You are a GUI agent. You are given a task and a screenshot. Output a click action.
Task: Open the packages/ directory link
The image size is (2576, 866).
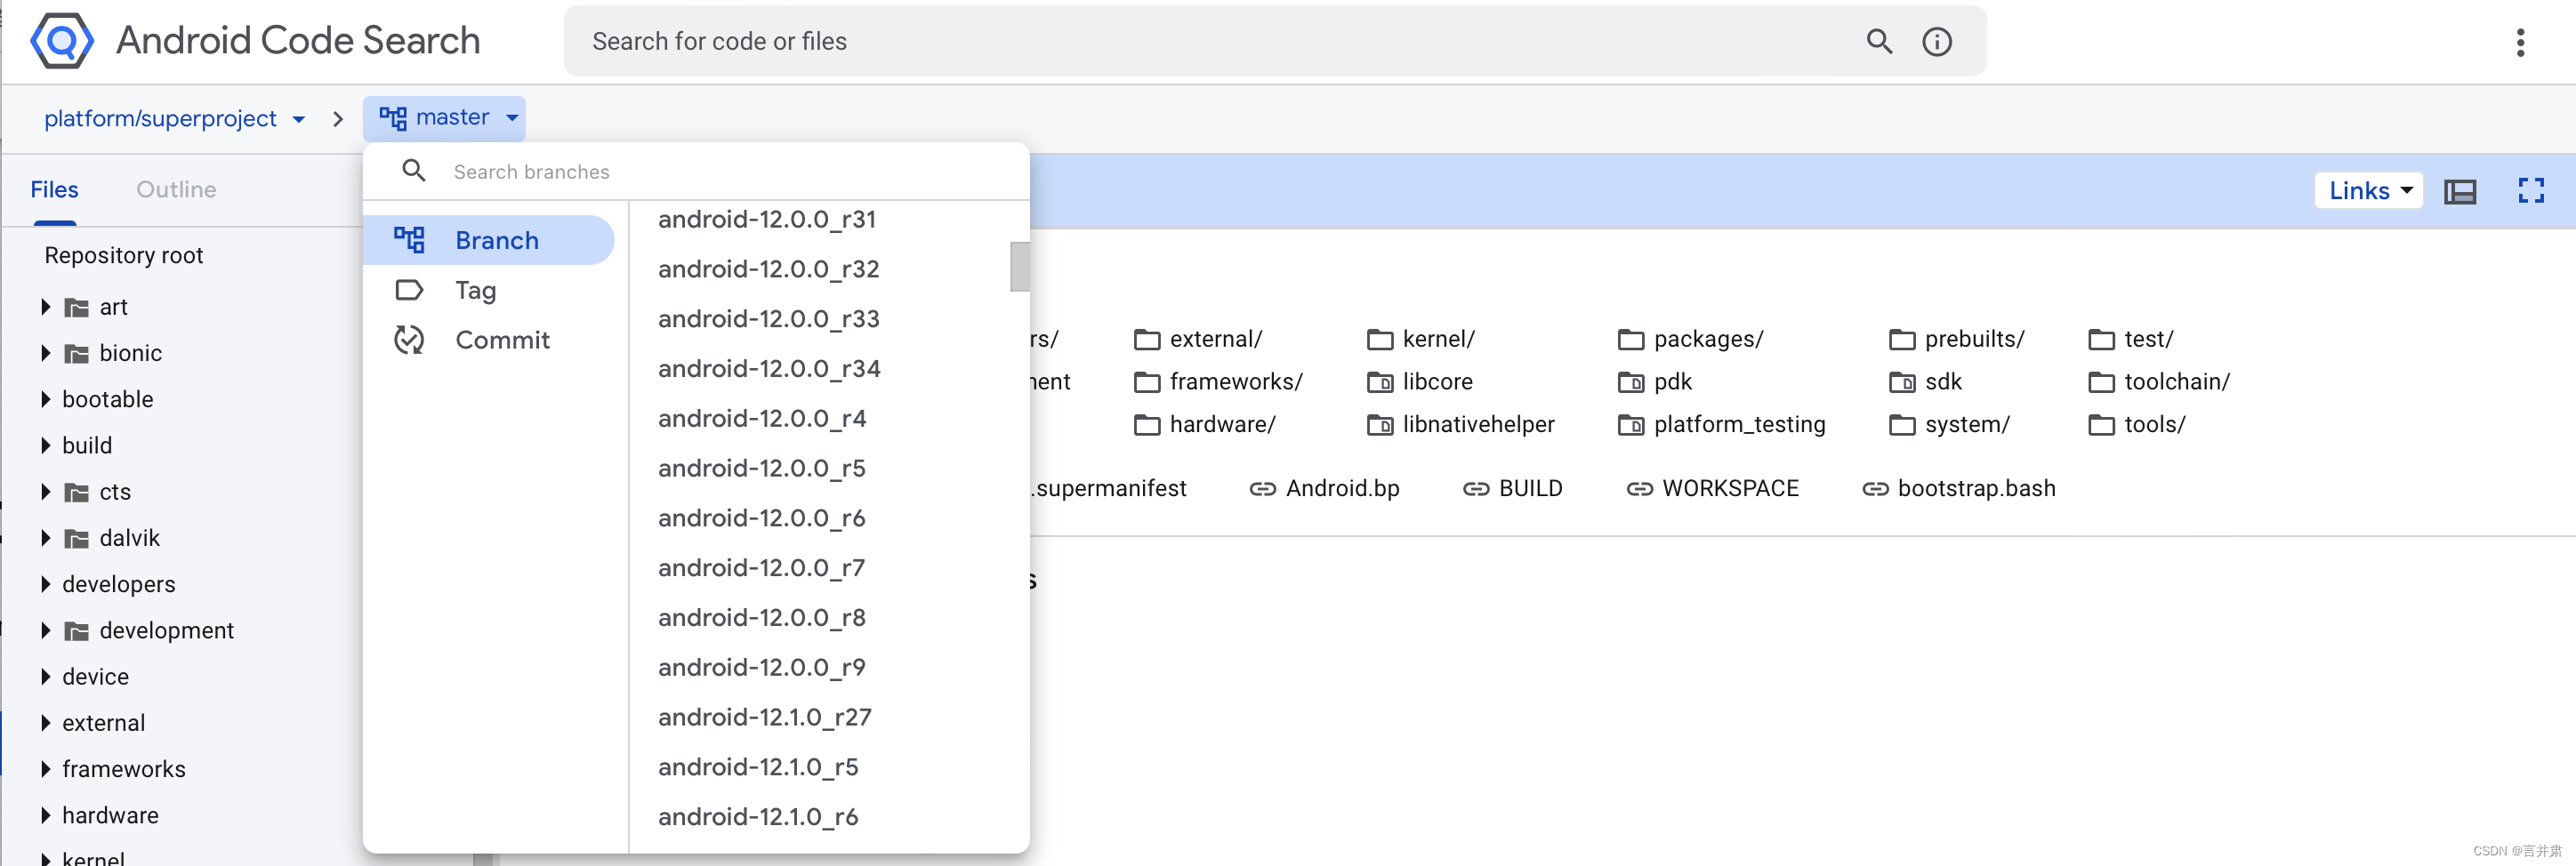pyautogui.click(x=1708, y=340)
